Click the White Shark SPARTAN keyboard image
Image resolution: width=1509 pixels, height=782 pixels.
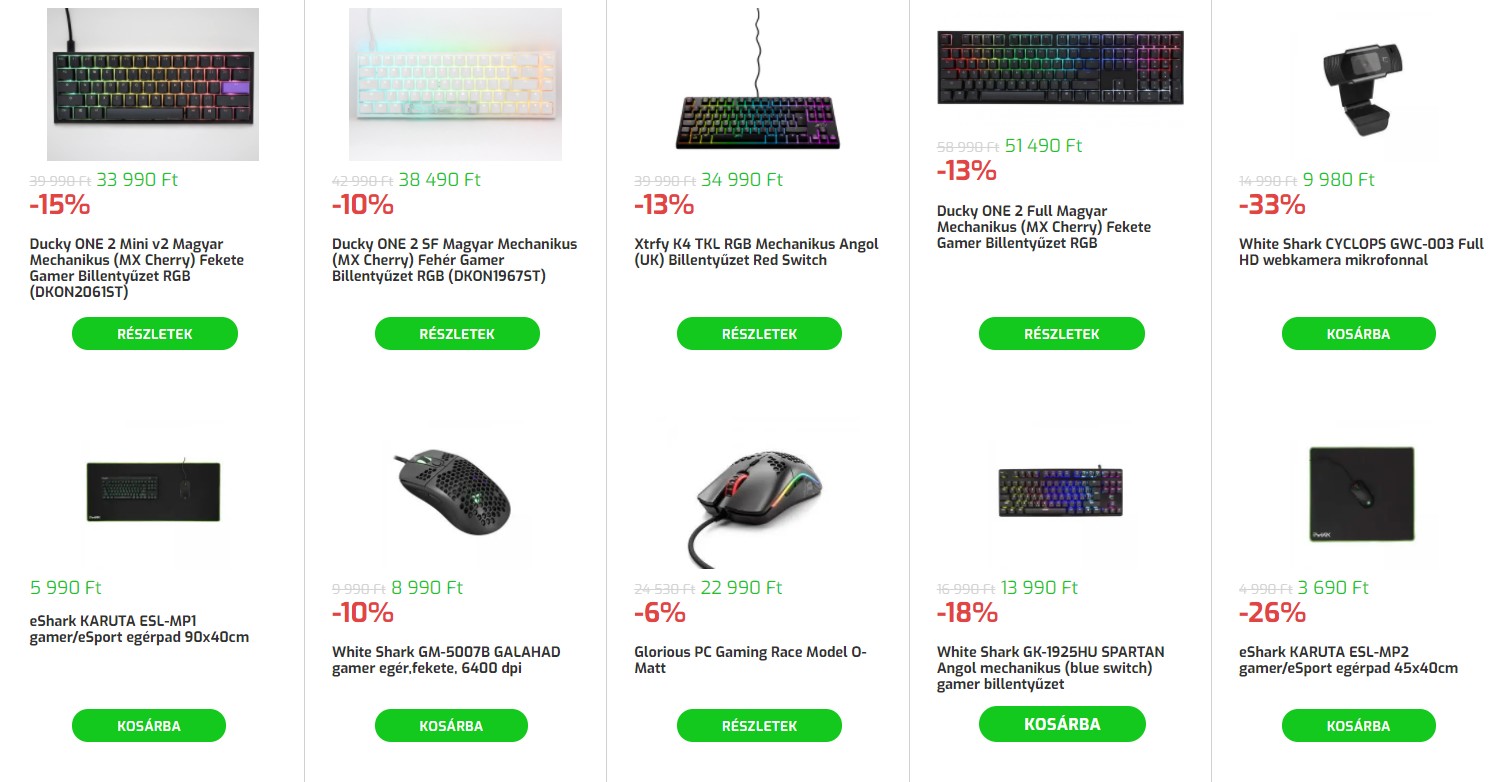(1060, 492)
